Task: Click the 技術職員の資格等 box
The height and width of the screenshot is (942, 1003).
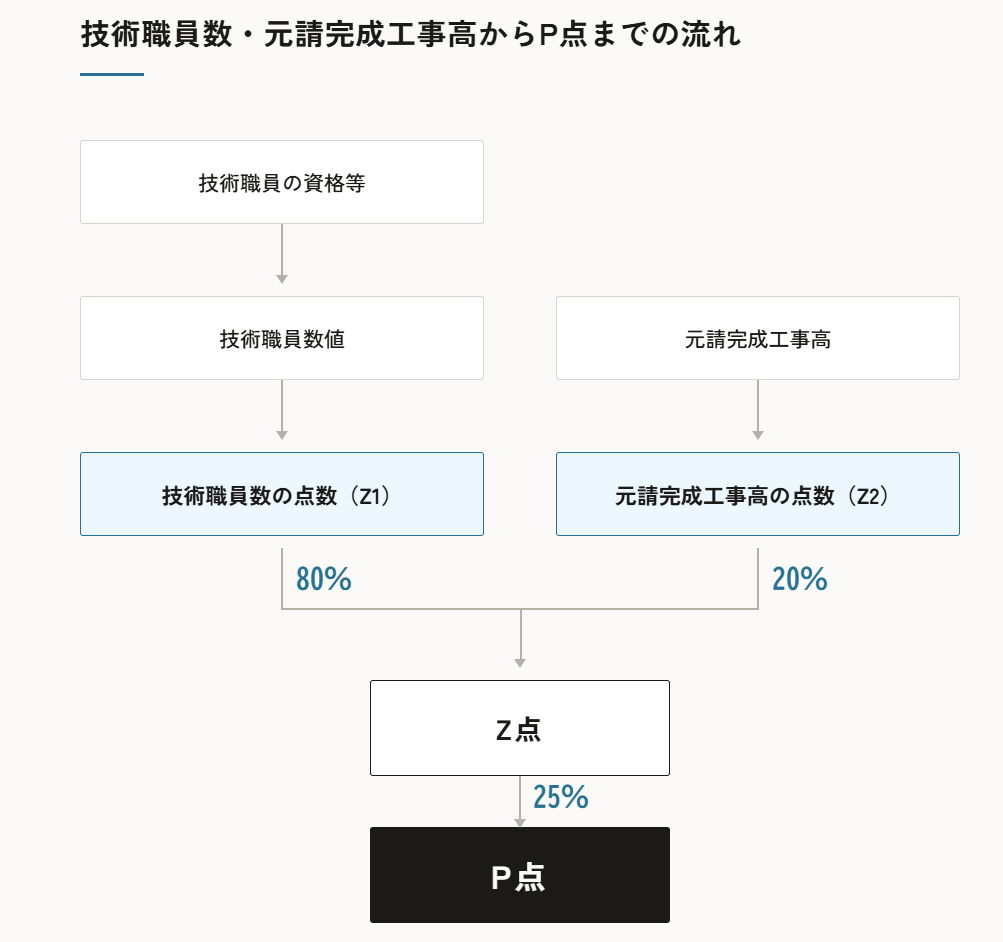Action: (x=281, y=182)
